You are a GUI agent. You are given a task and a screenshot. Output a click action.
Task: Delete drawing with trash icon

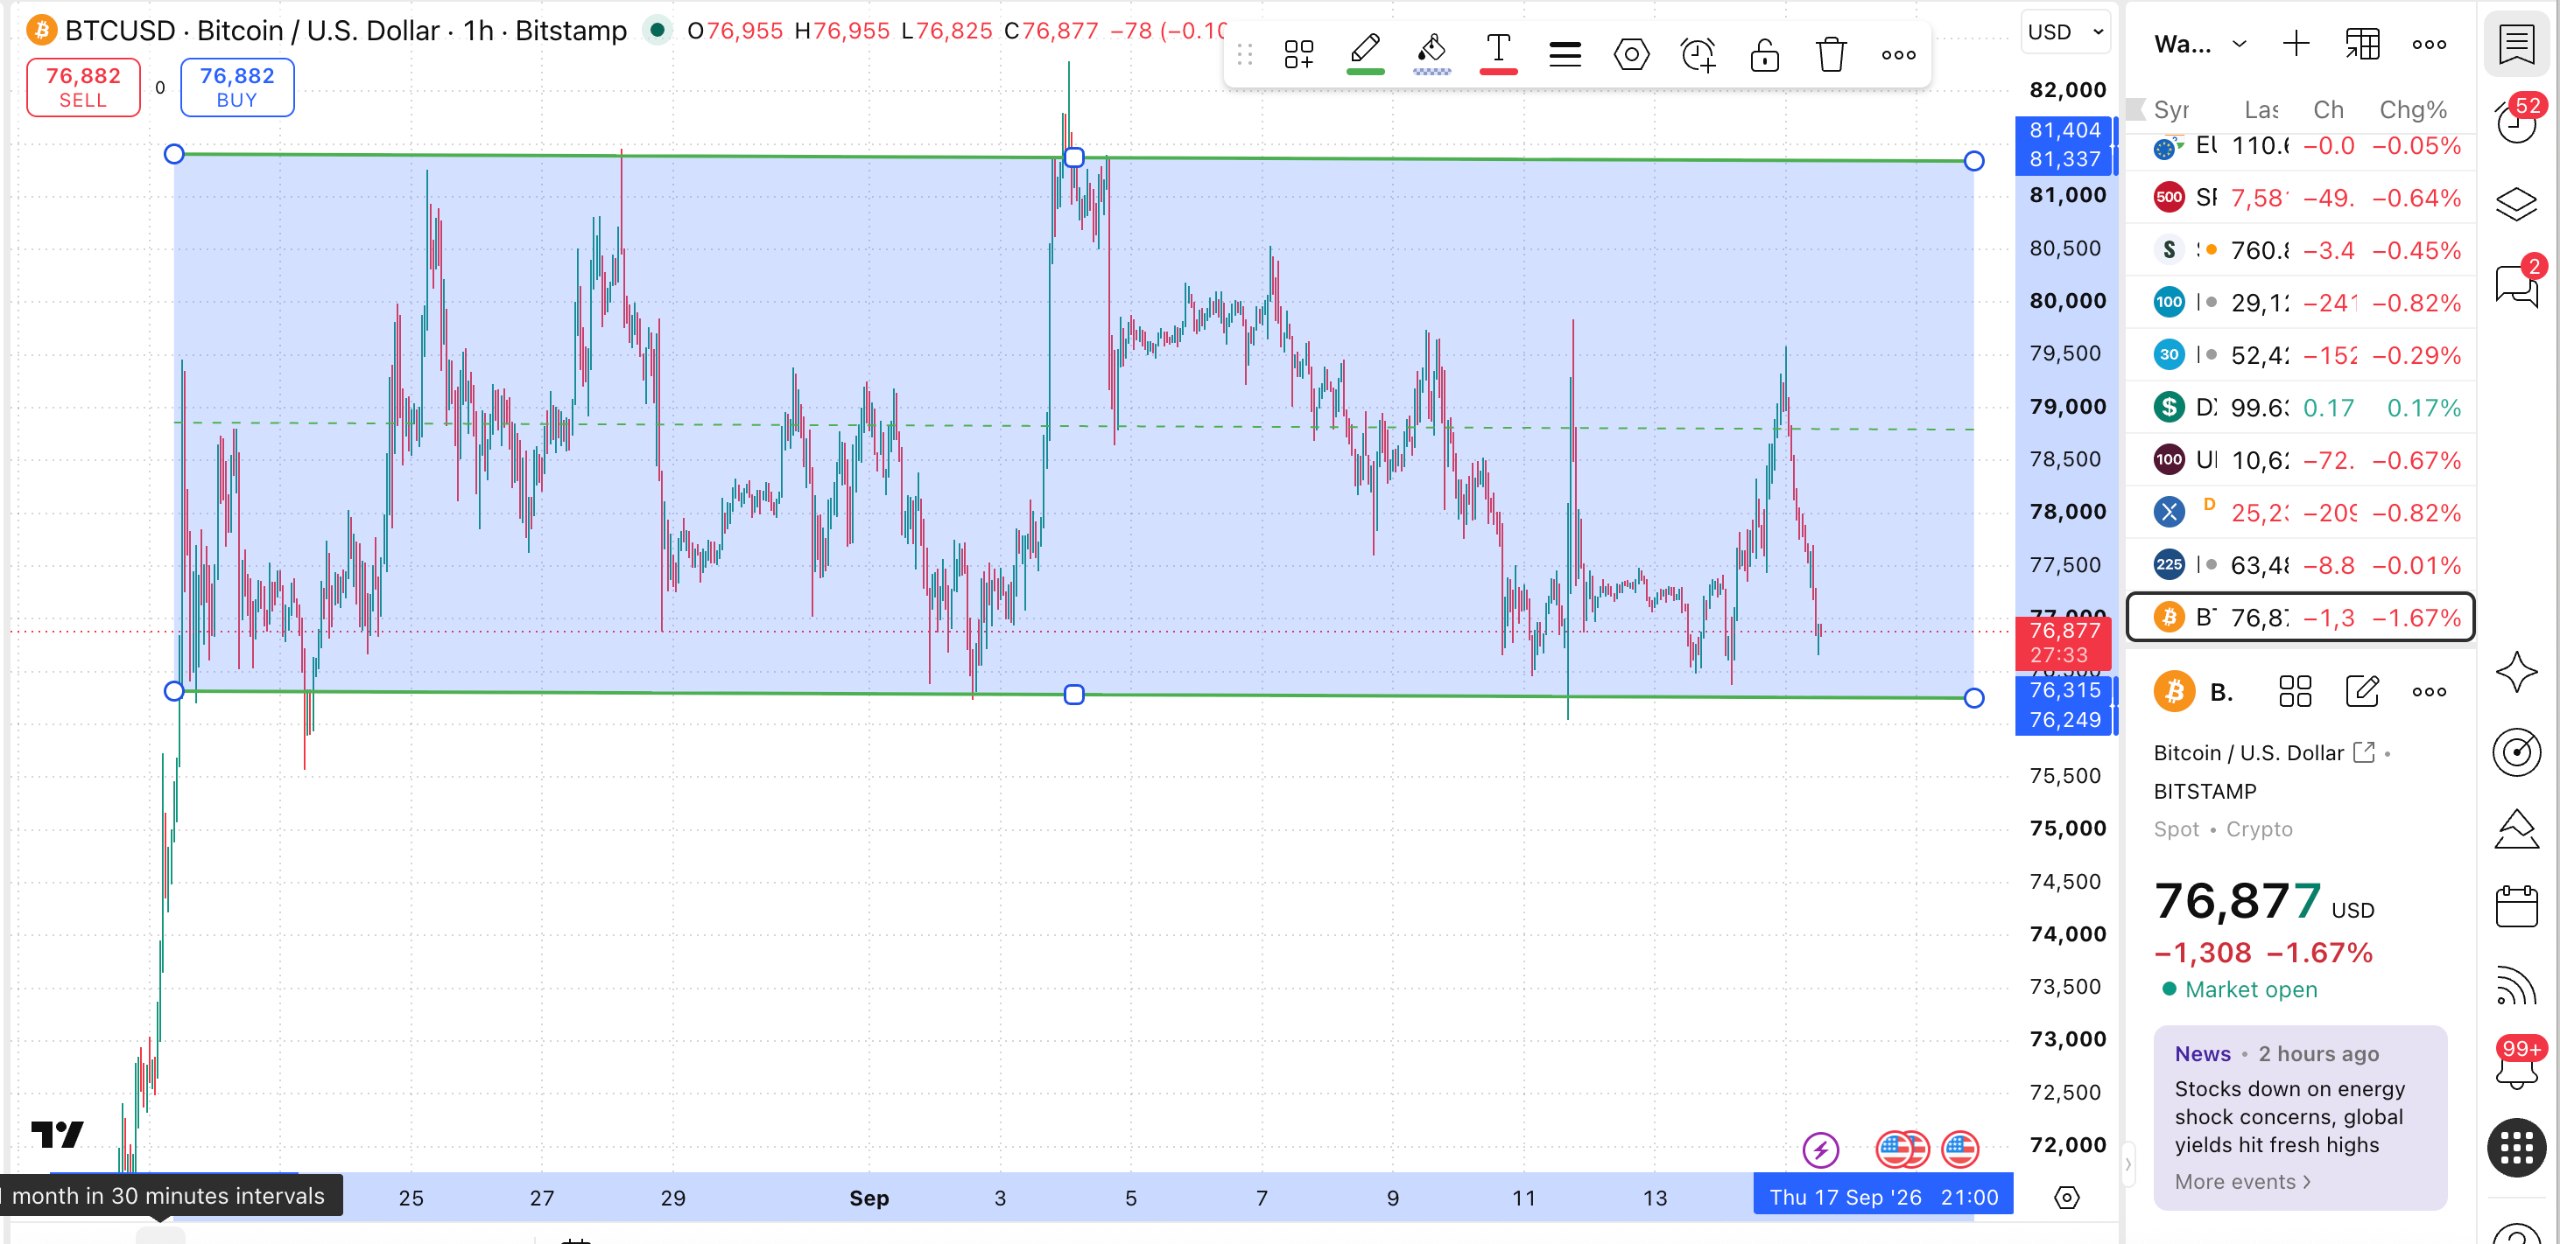1831,54
